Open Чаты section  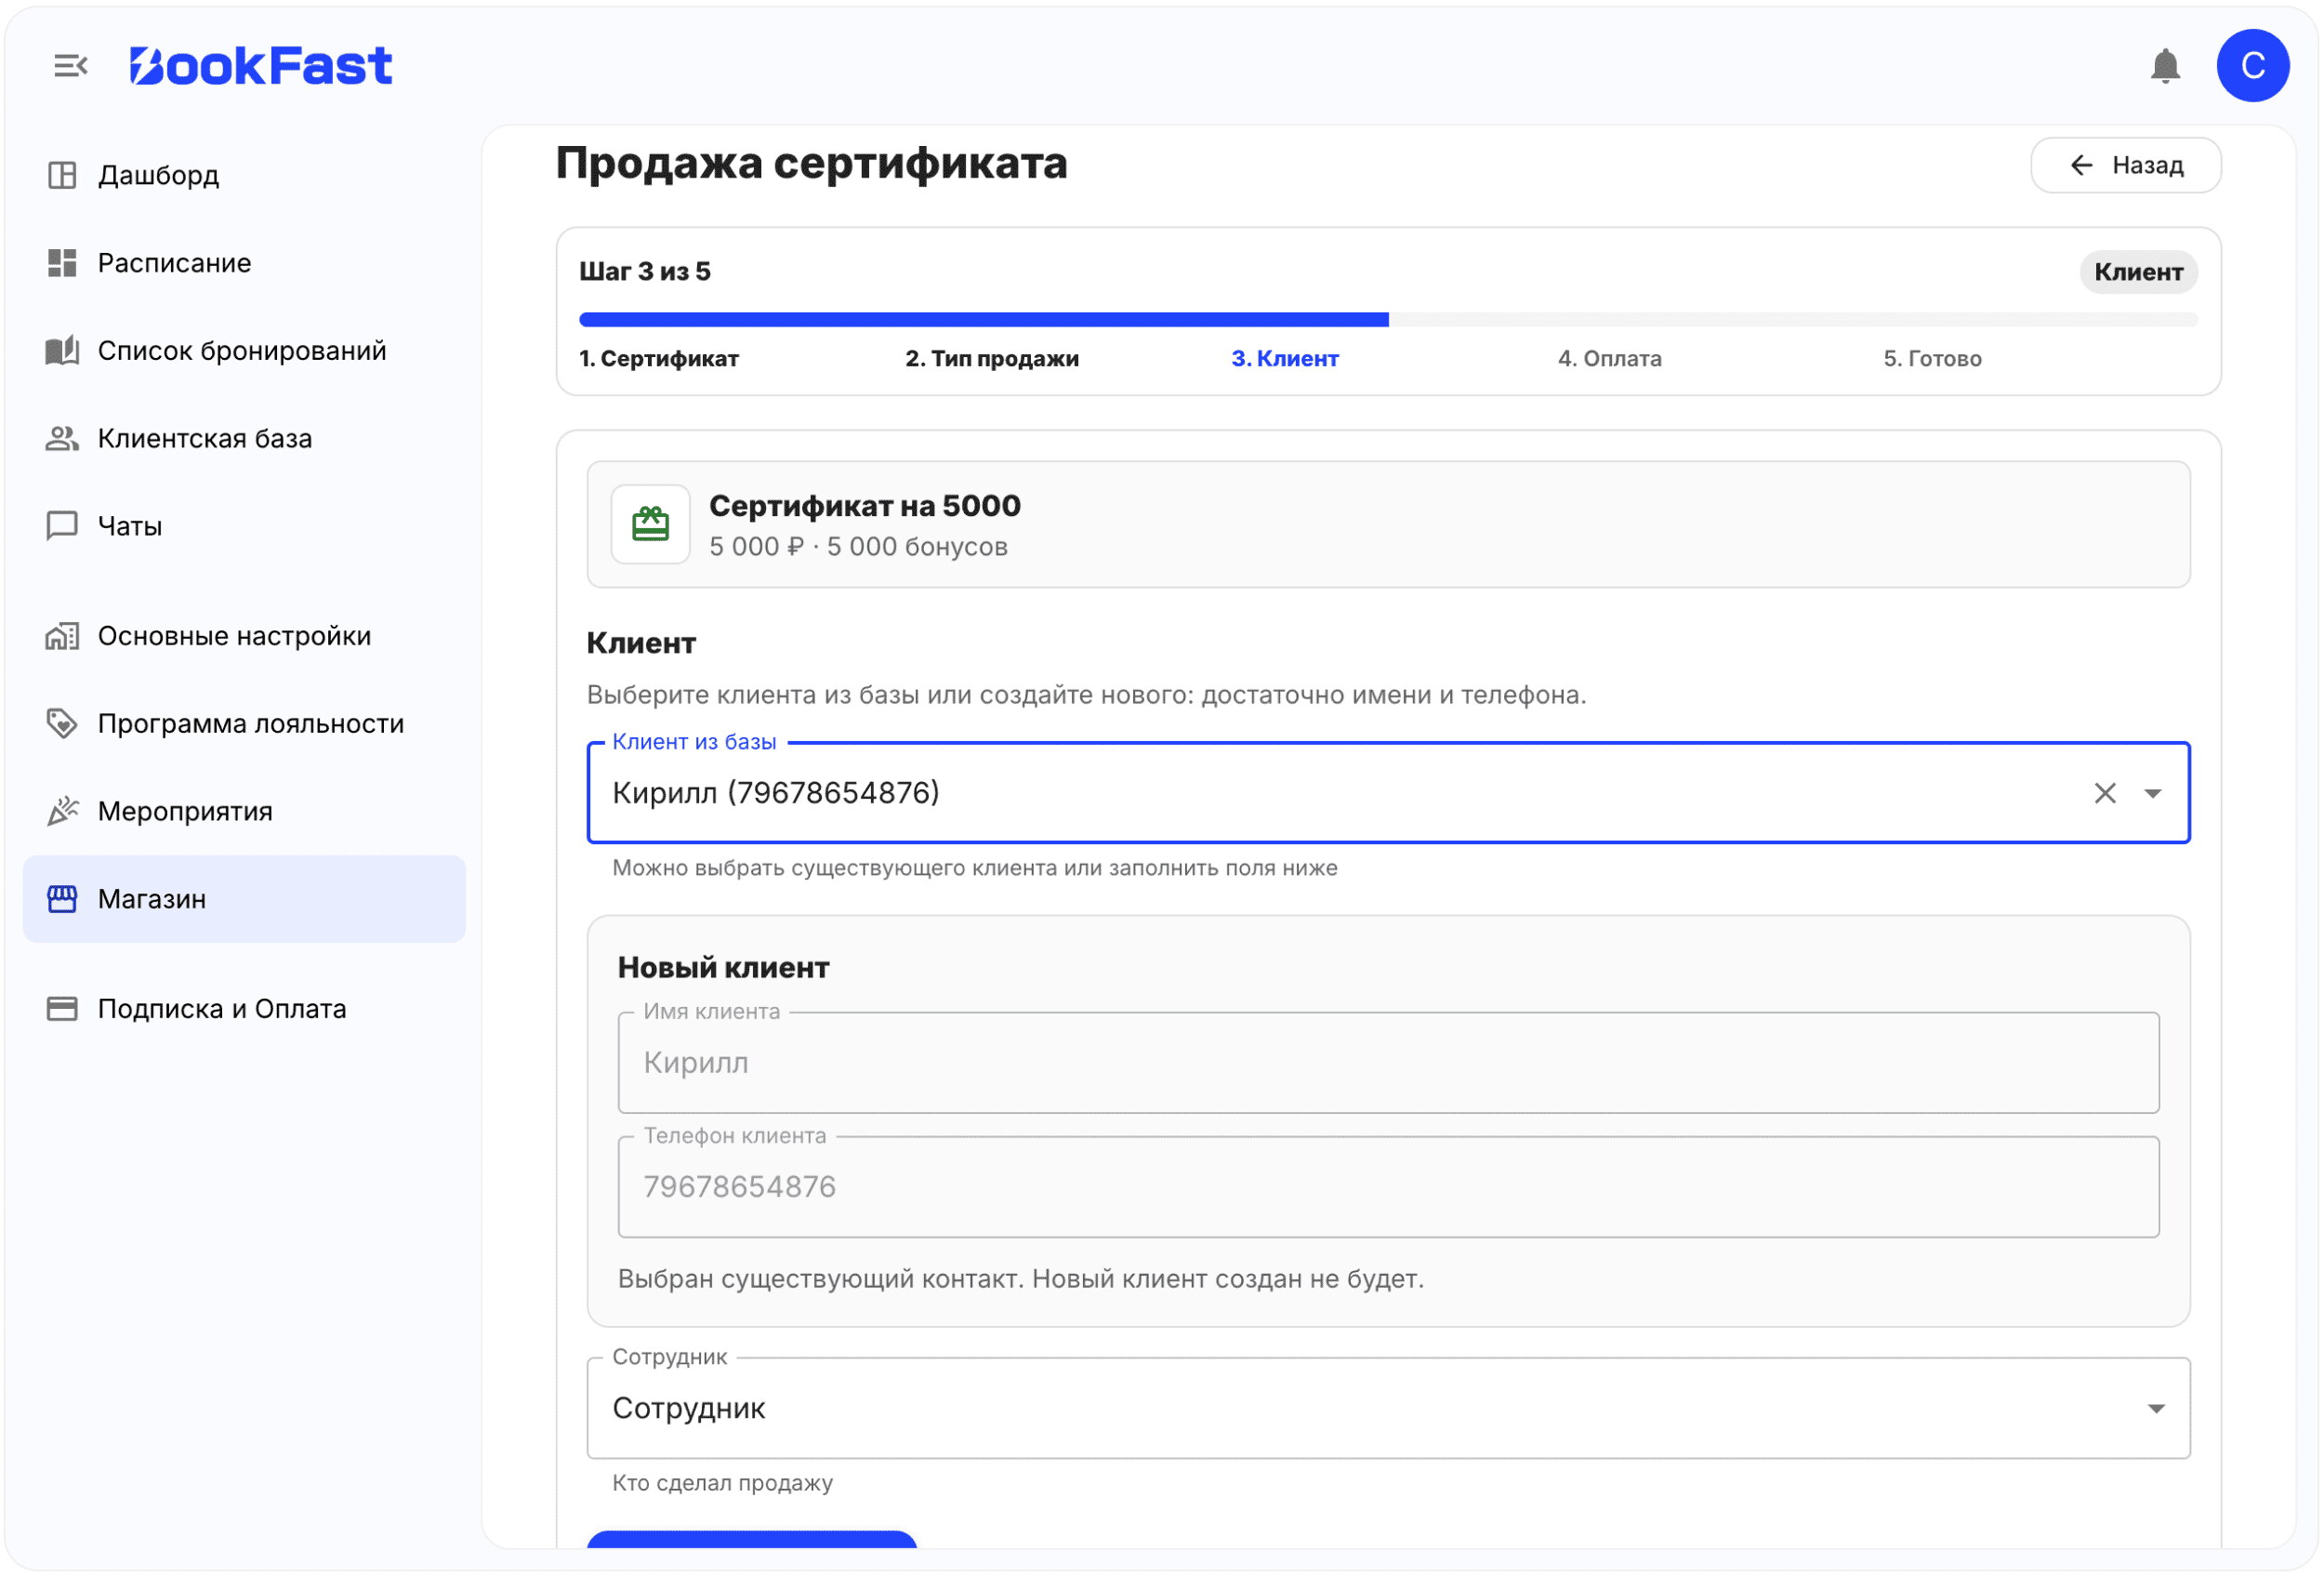[x=244, y=526]
